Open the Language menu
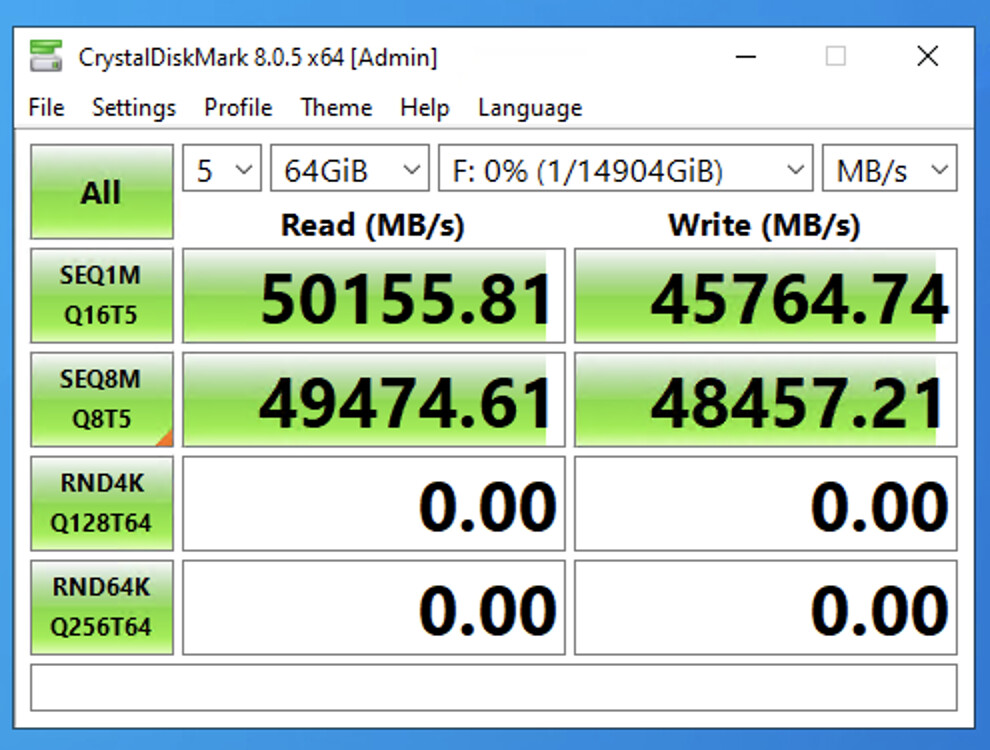This screenshot has width=990, height=750. [529, 108]
